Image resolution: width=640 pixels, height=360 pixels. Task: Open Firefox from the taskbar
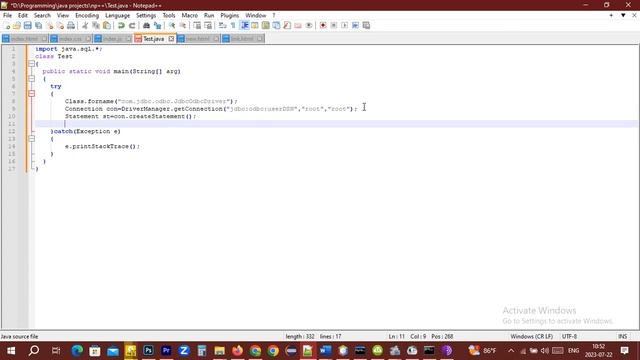point(237,351)
